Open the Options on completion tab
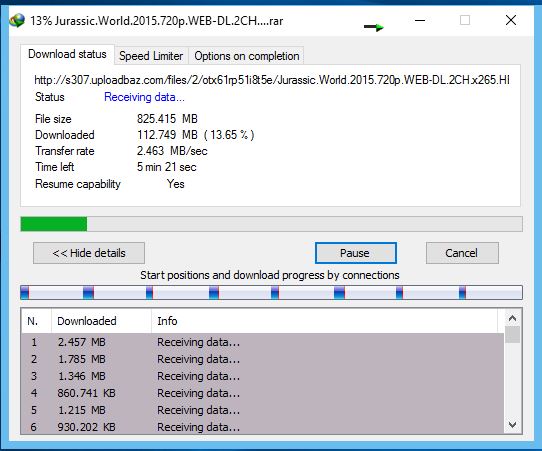The image size is (542, 451). point(246,56)
